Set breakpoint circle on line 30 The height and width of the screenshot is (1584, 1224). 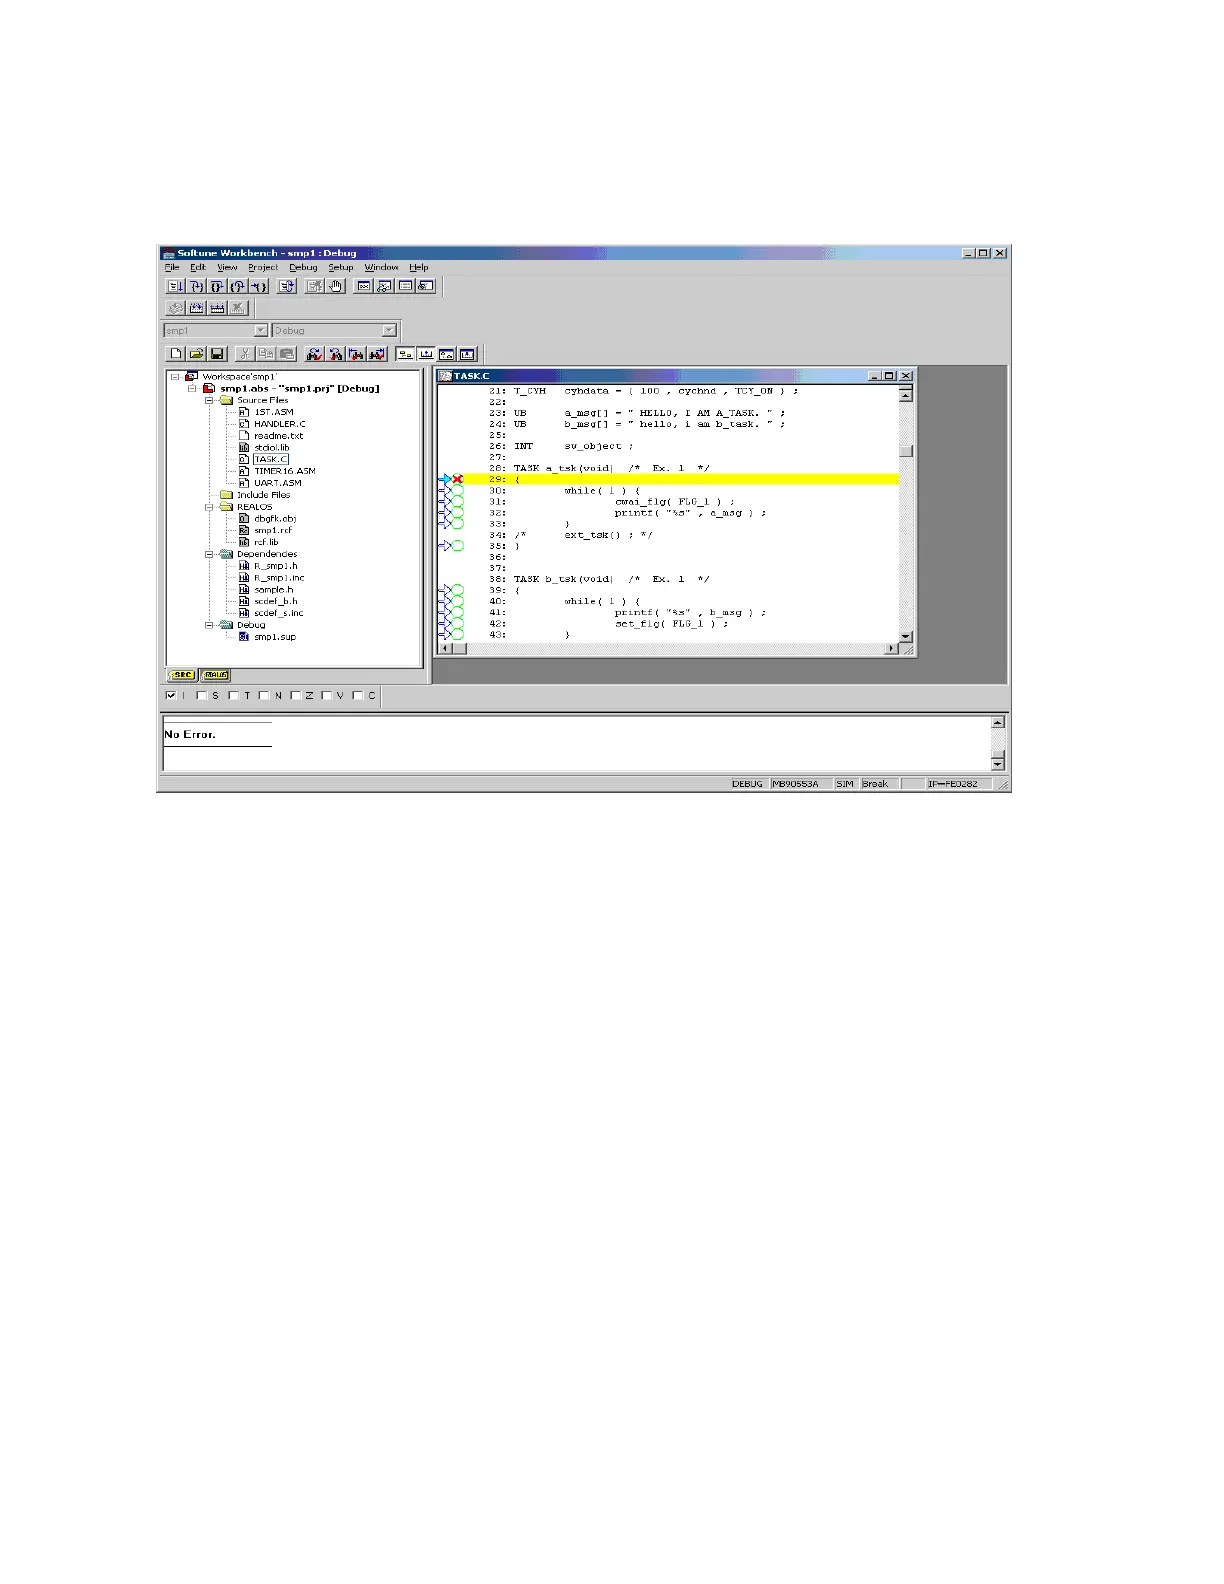coord(458,491)
